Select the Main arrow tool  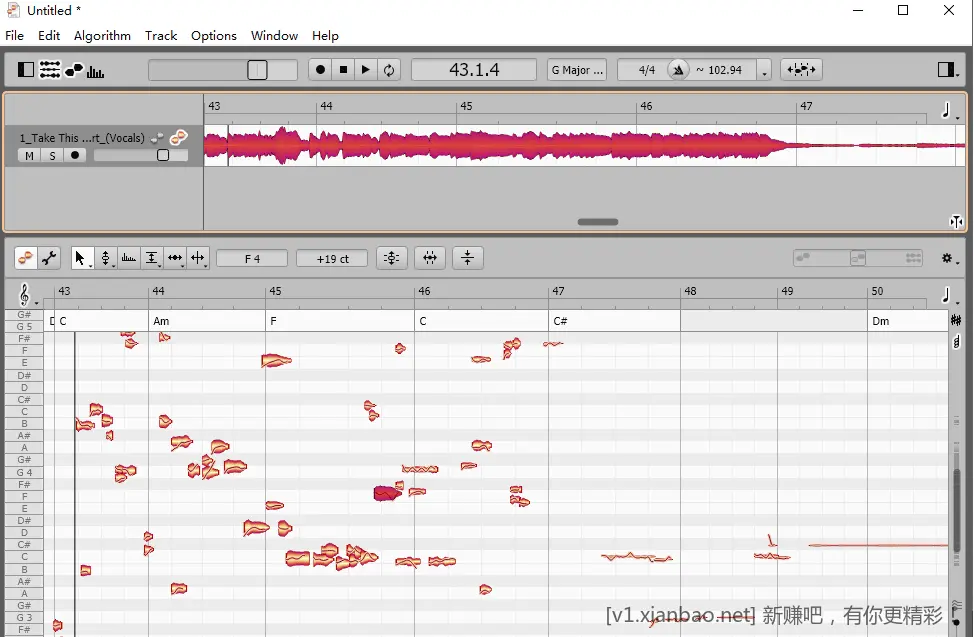pos(82,258)
